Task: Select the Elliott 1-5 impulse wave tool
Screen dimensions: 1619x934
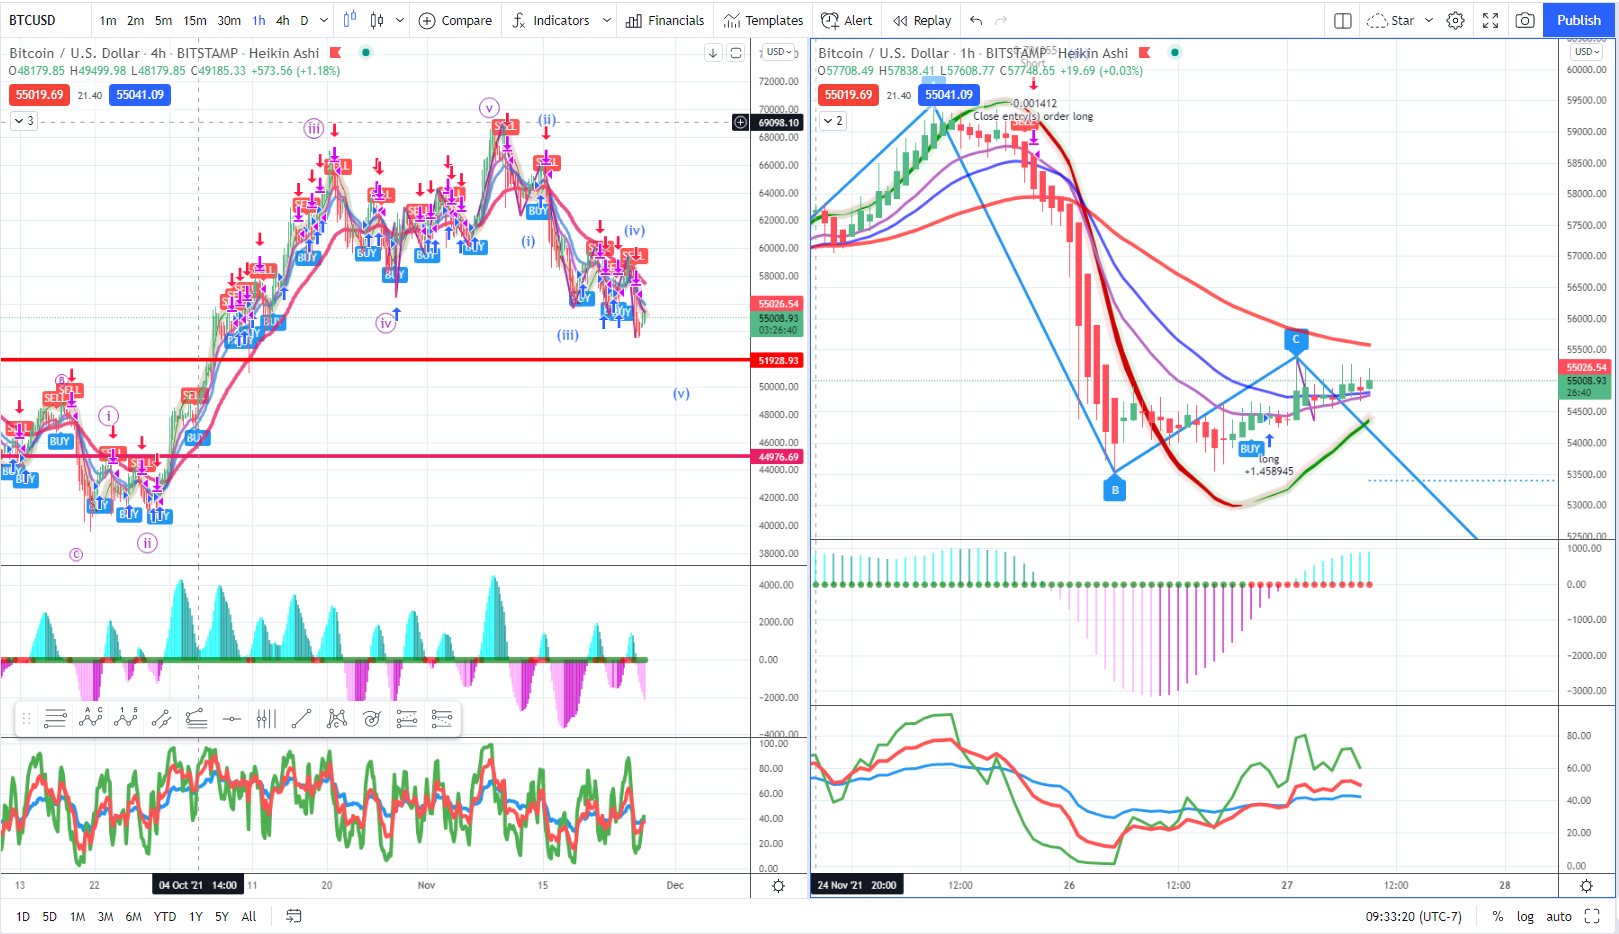Action: pos(126,718)
